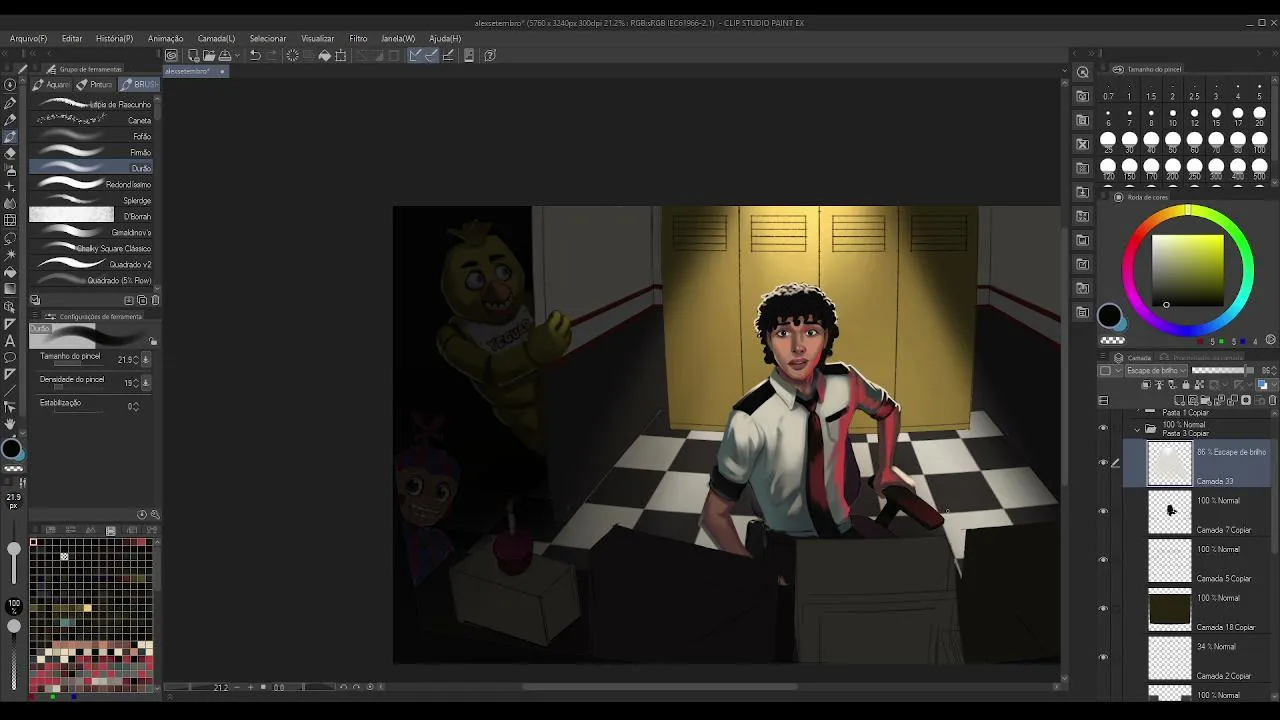Click the Quick Access magnifier icon in right dock

tap(1083, 72)
